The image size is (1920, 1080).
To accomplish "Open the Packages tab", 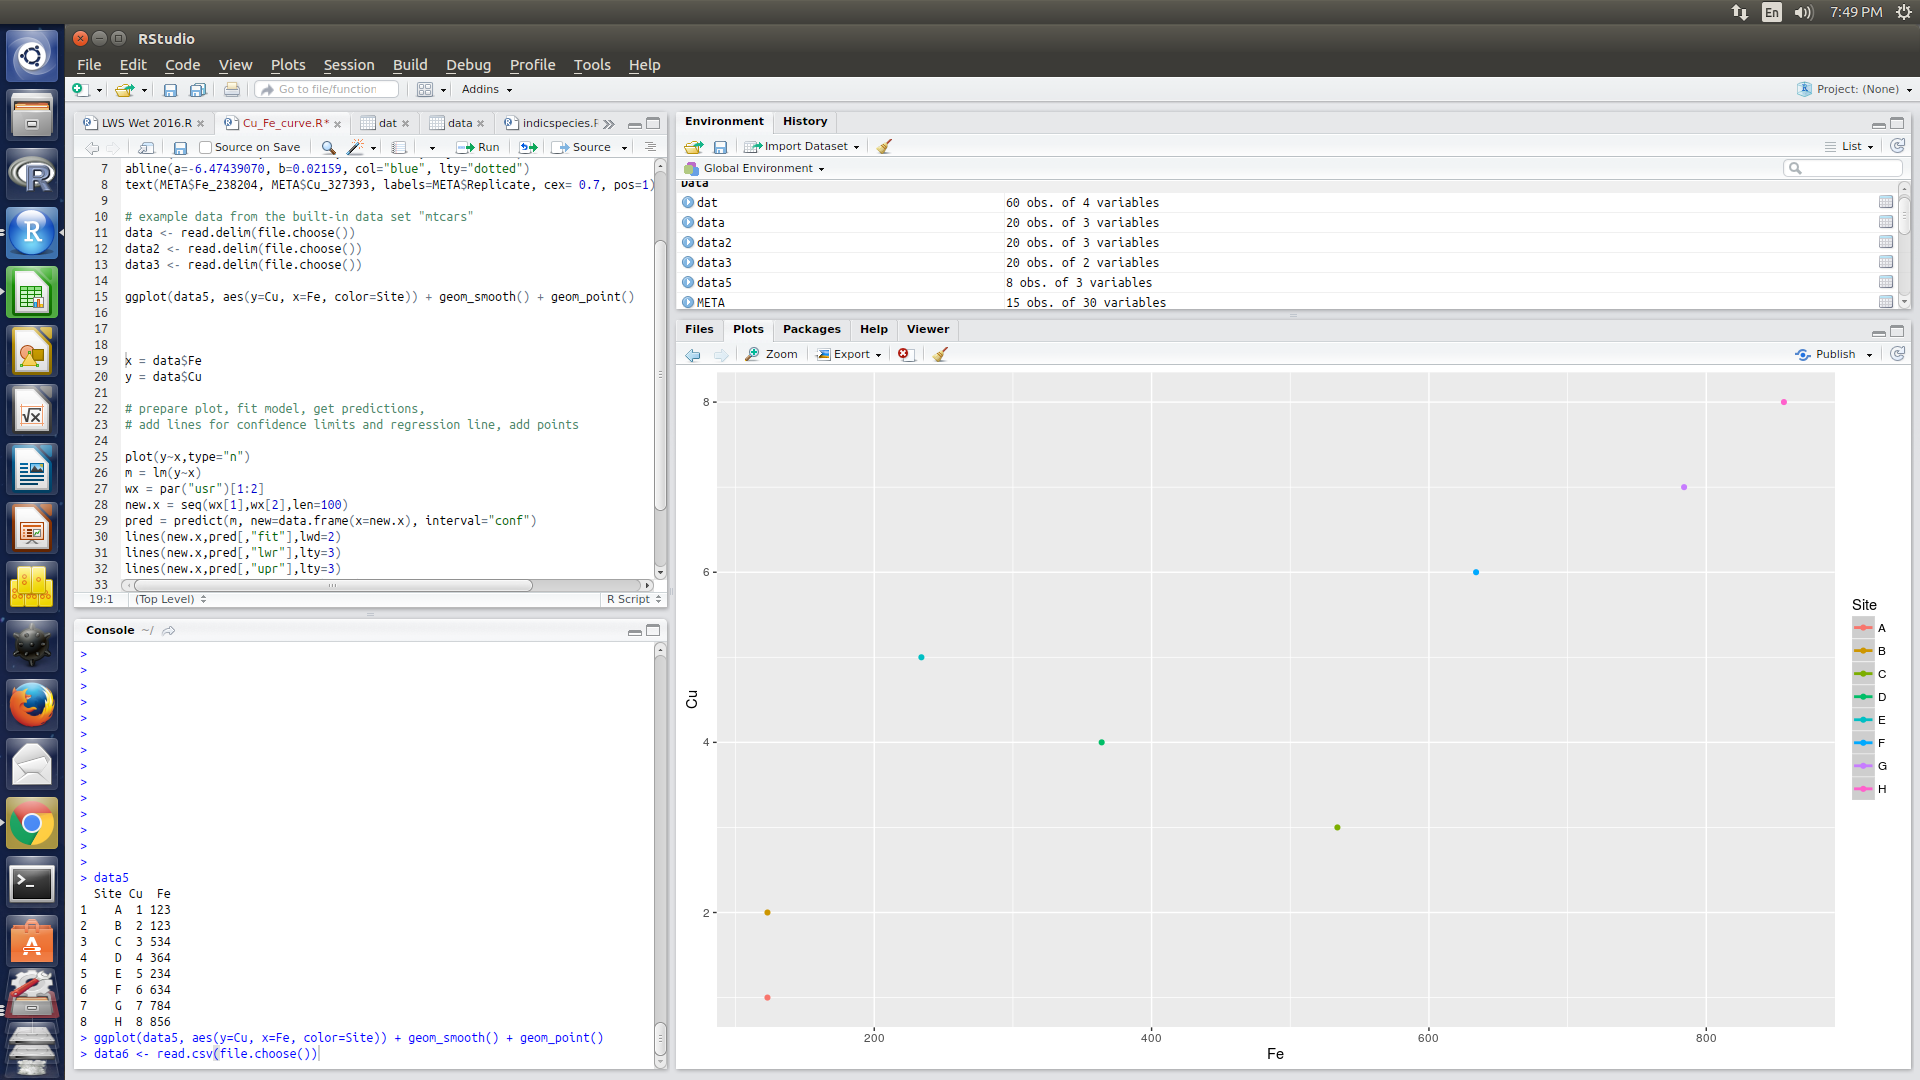I will coord(811,329).
